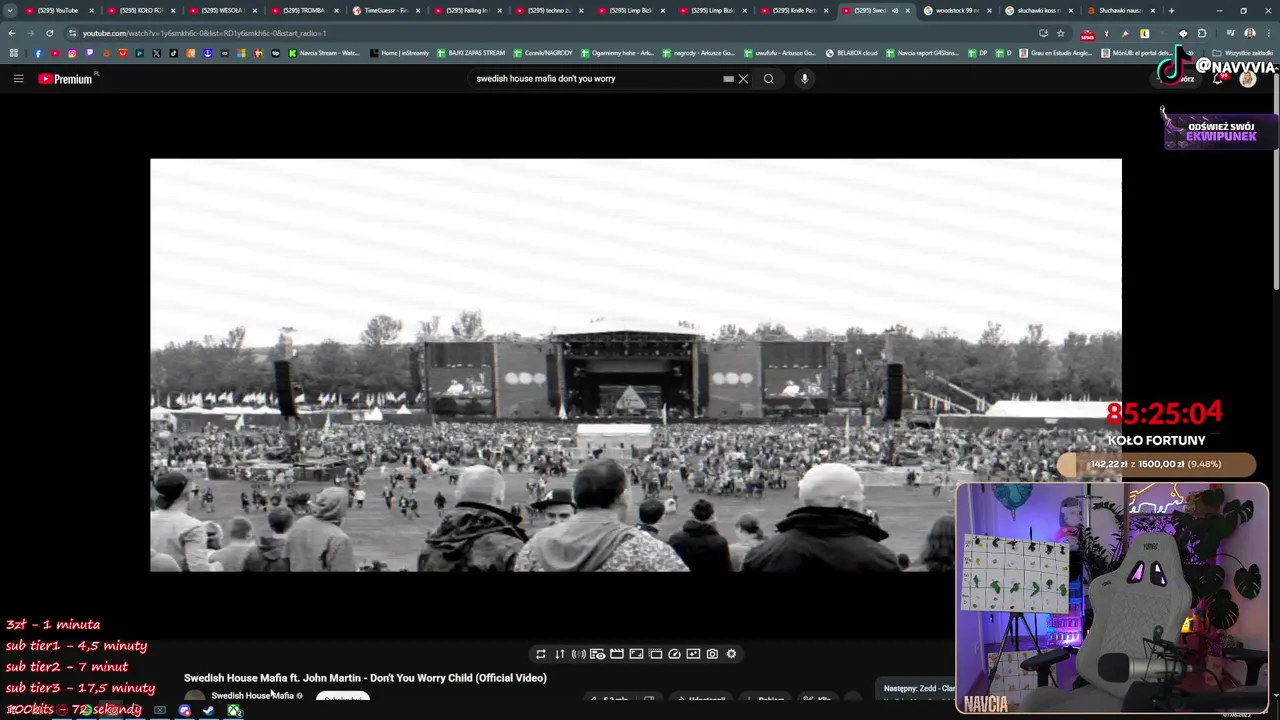1280x720 pixels.
Task: Open the TikTok bookmark icon
Action: (x=173, y=53)
